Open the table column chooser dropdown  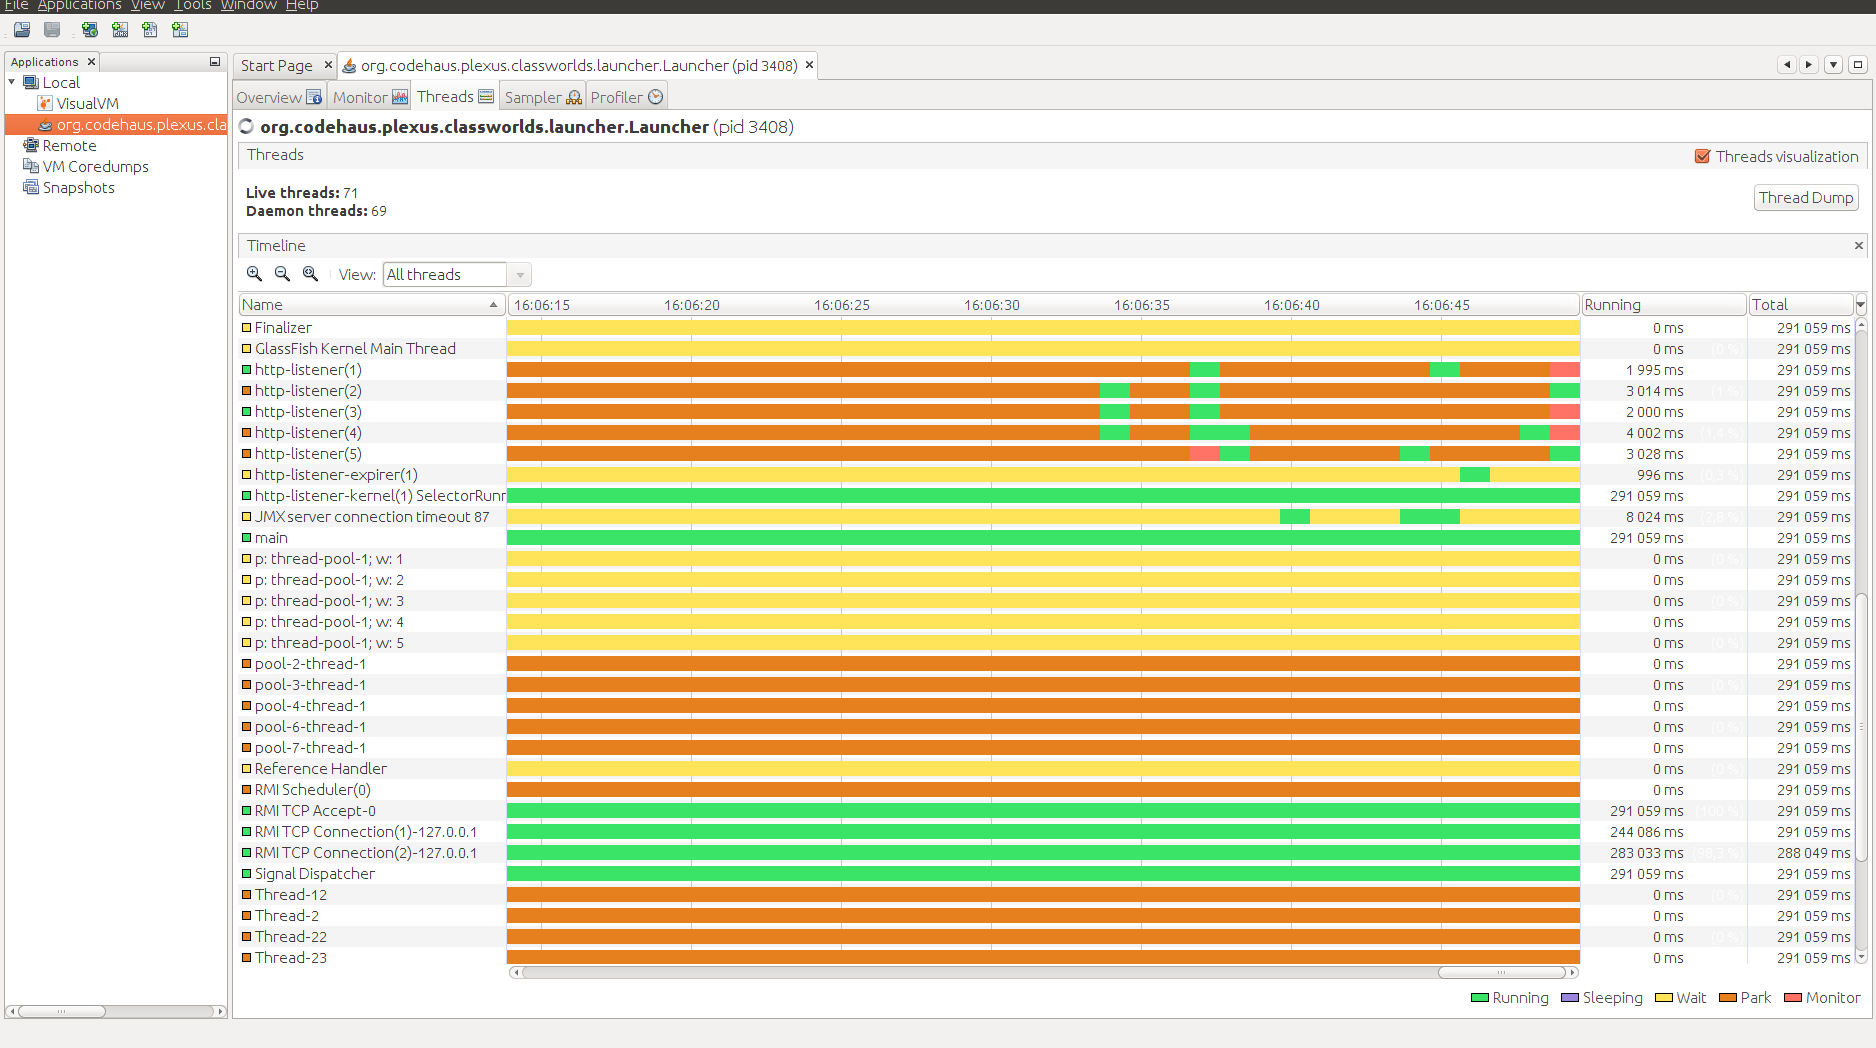click(1861, 305)
